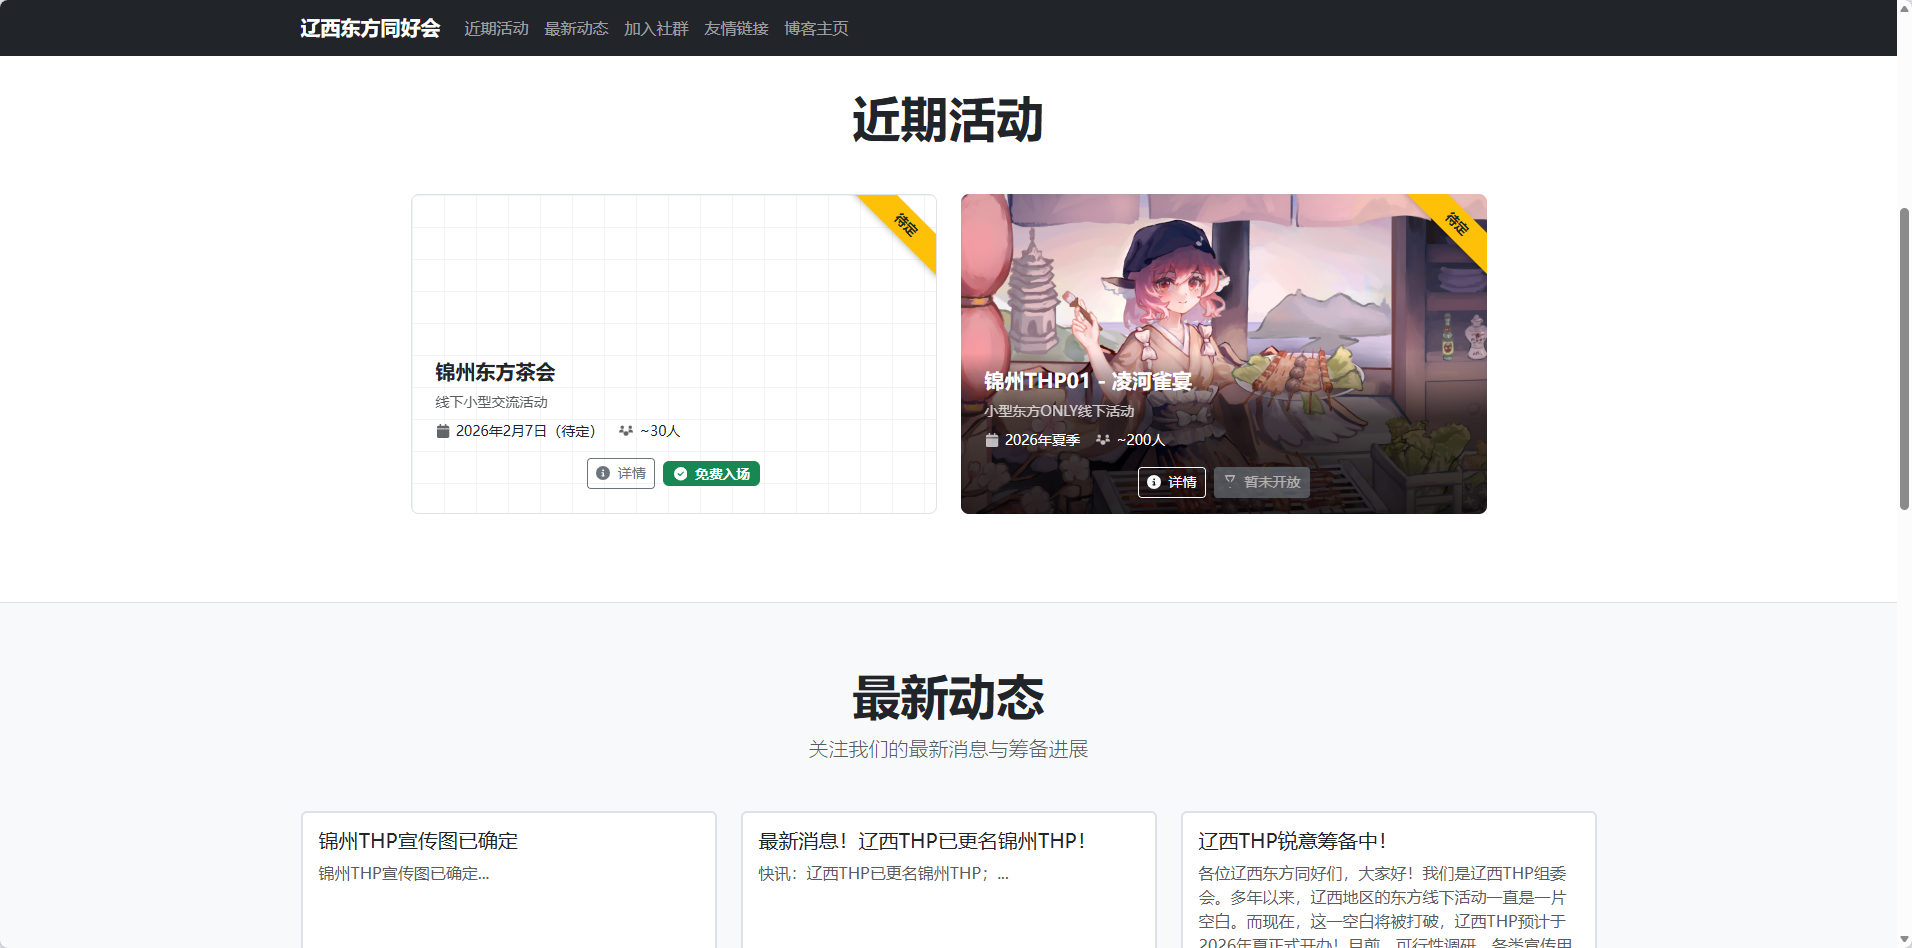1912x948 pixels.
Task: Select 加入社群 in the navigation bar
Action: pos(656,29)
